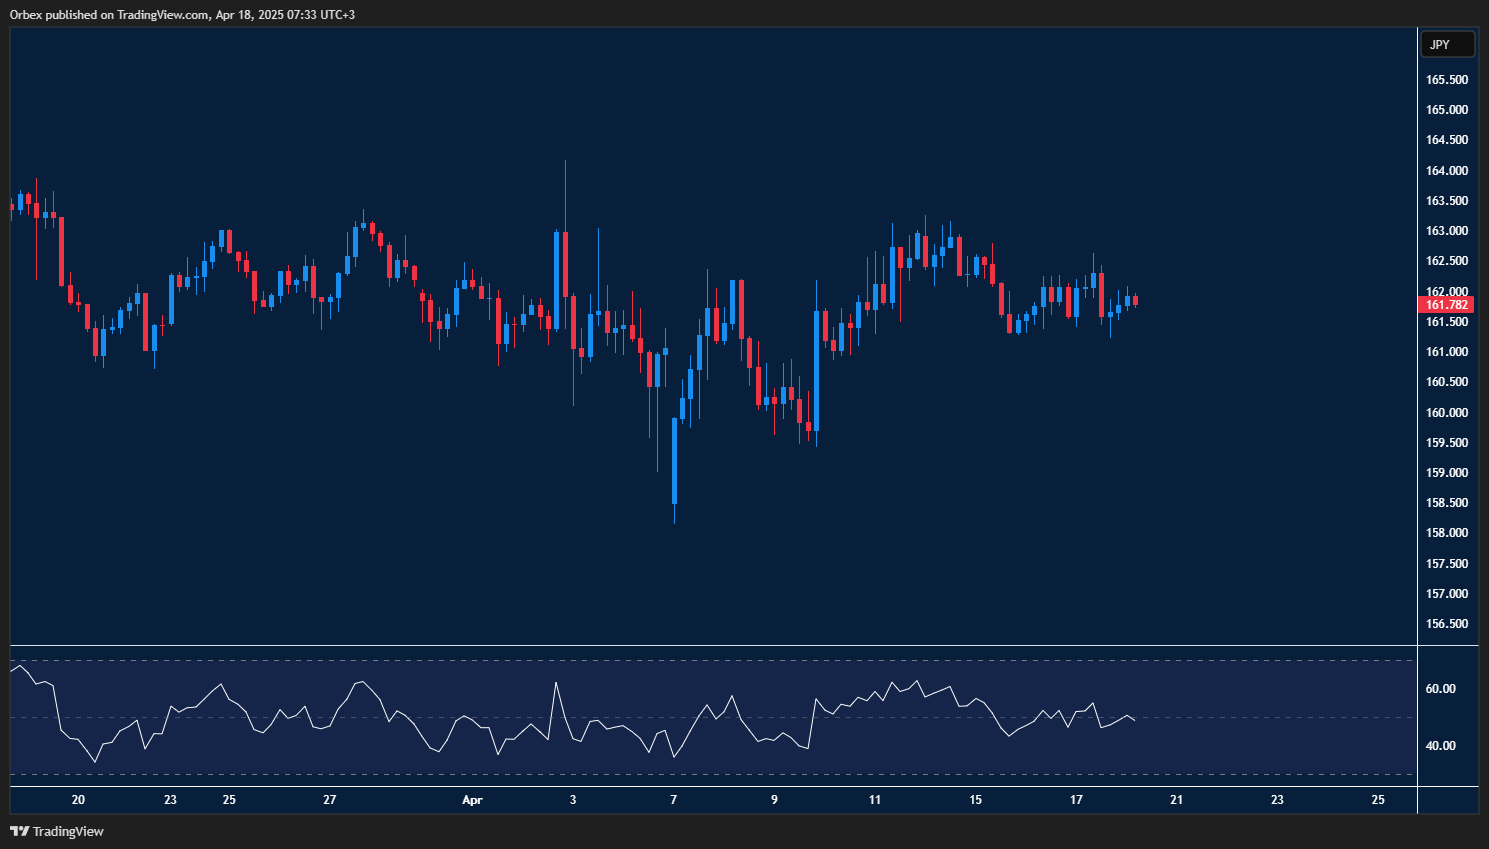Click the TradingView logo icon
1489x849 pixels.
19,831
